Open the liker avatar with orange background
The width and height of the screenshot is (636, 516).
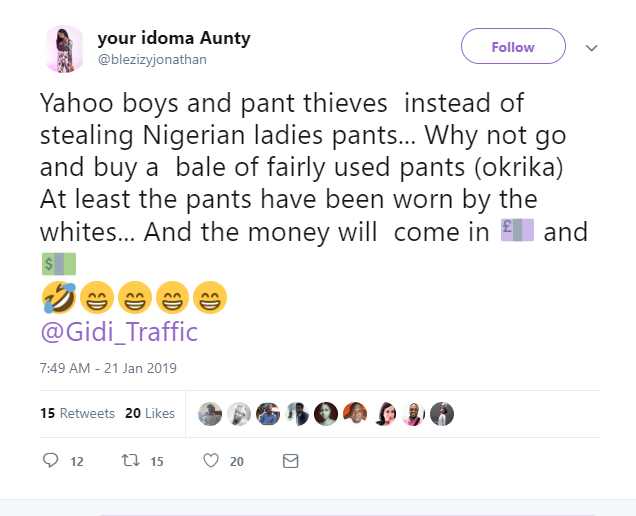(355, 414)
